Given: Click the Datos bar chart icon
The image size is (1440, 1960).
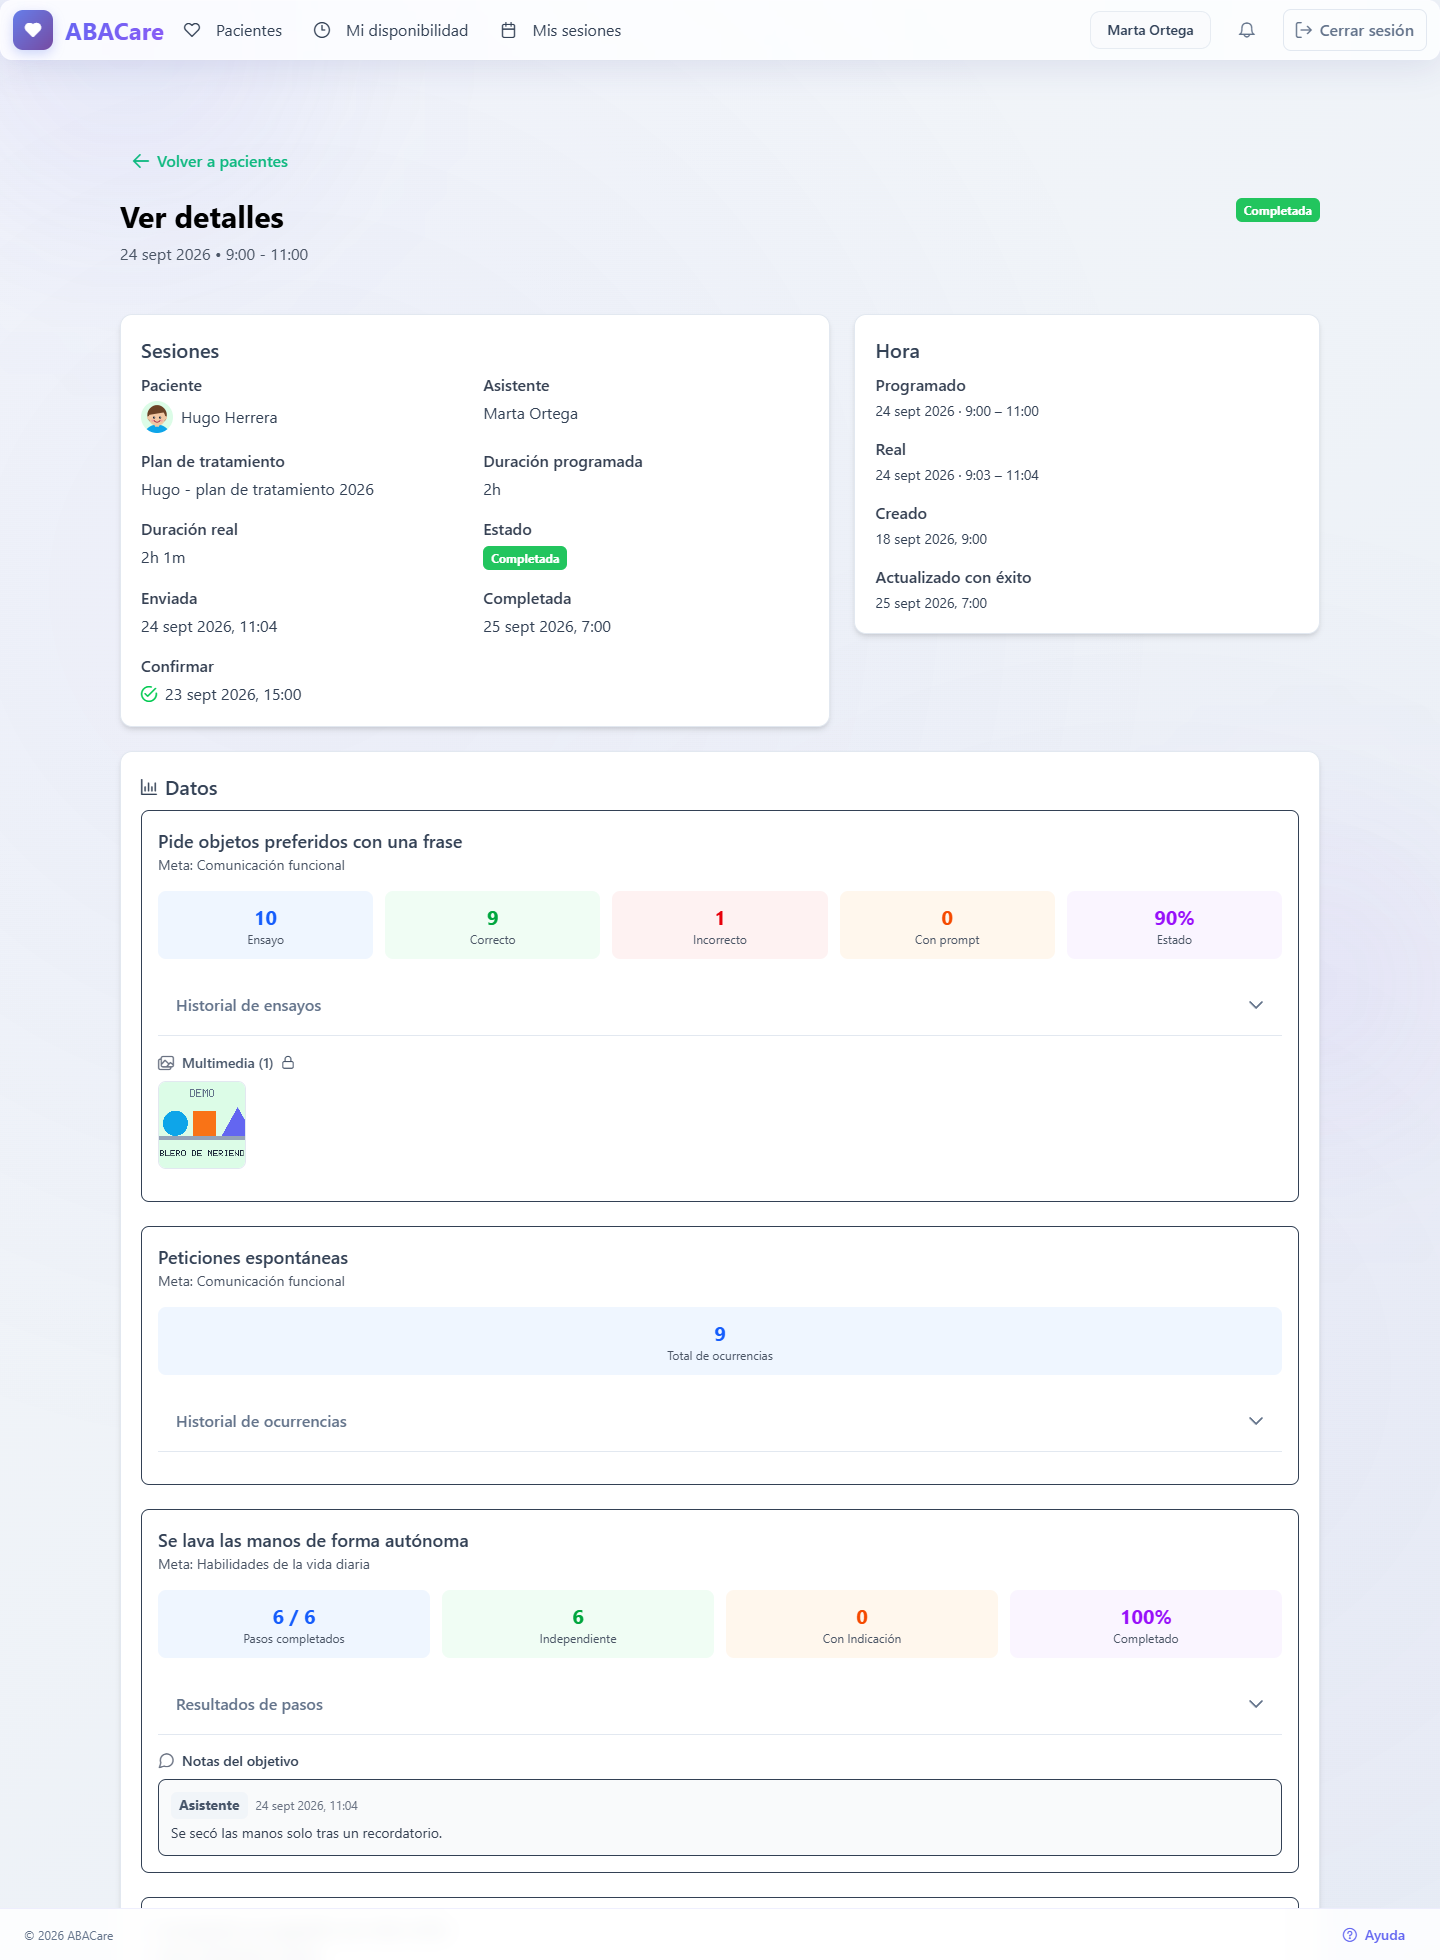Looking at the screenshot, I should coord(149,787).
